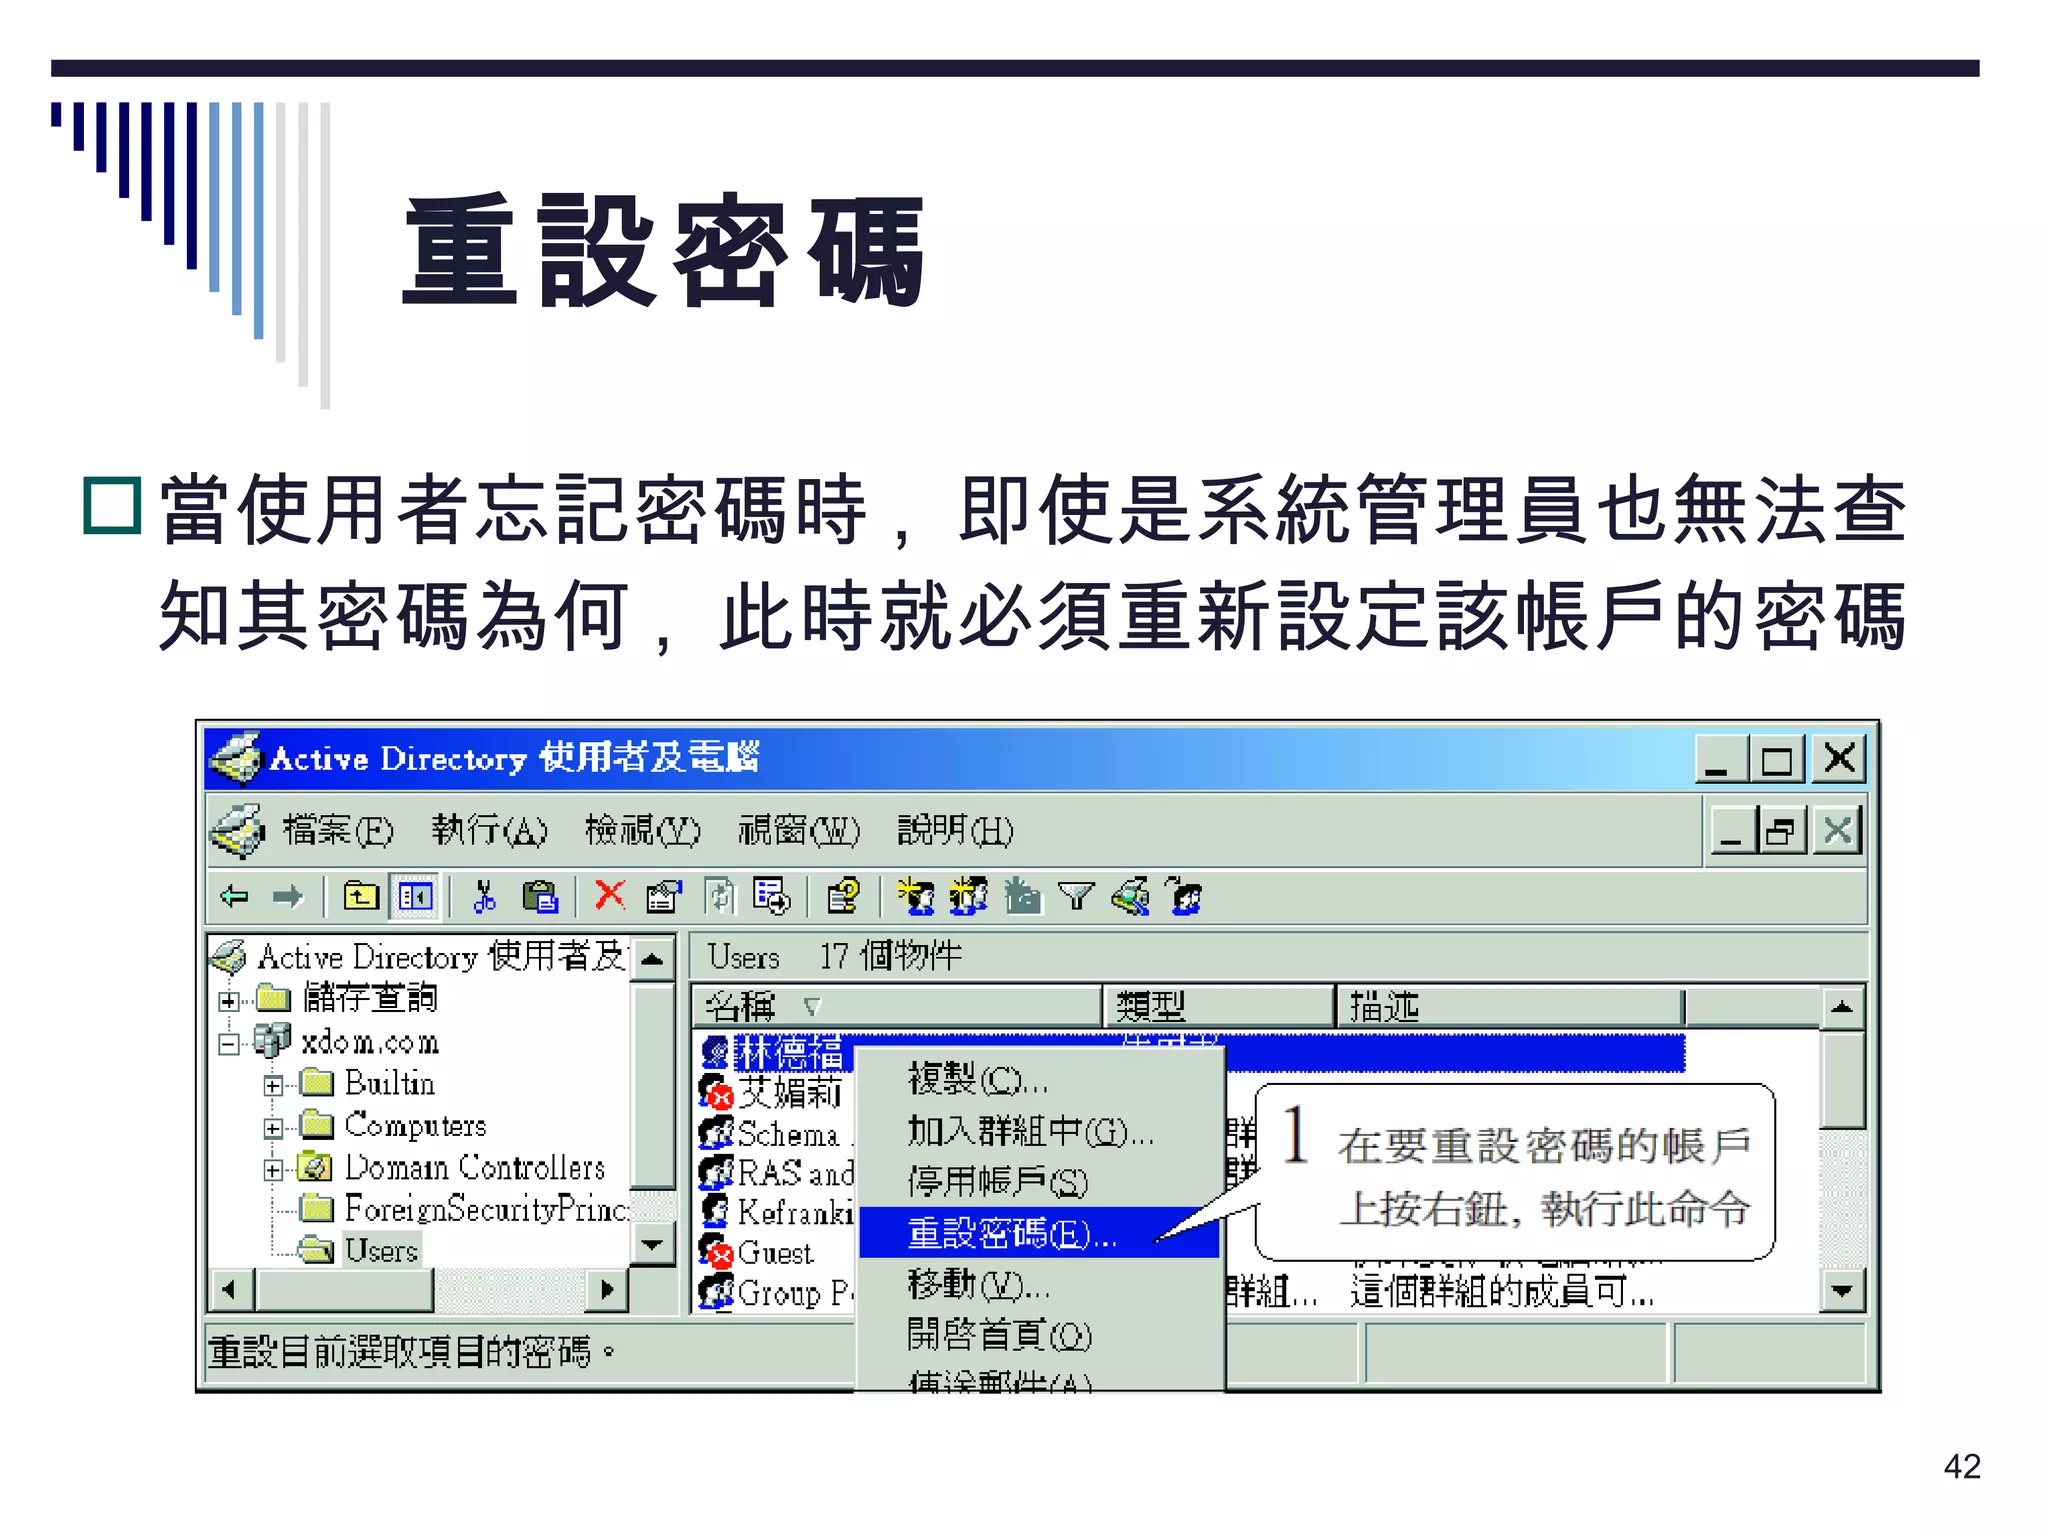Click the 描述 column header
This screenshot has width=2048, height=1536.
click(1510, 1006)
